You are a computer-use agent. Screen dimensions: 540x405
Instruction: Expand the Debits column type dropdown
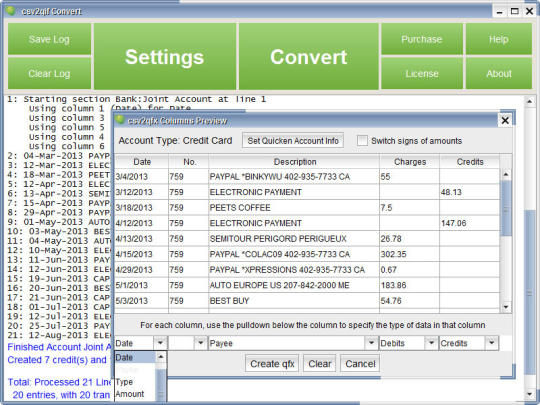pos(431,343)
